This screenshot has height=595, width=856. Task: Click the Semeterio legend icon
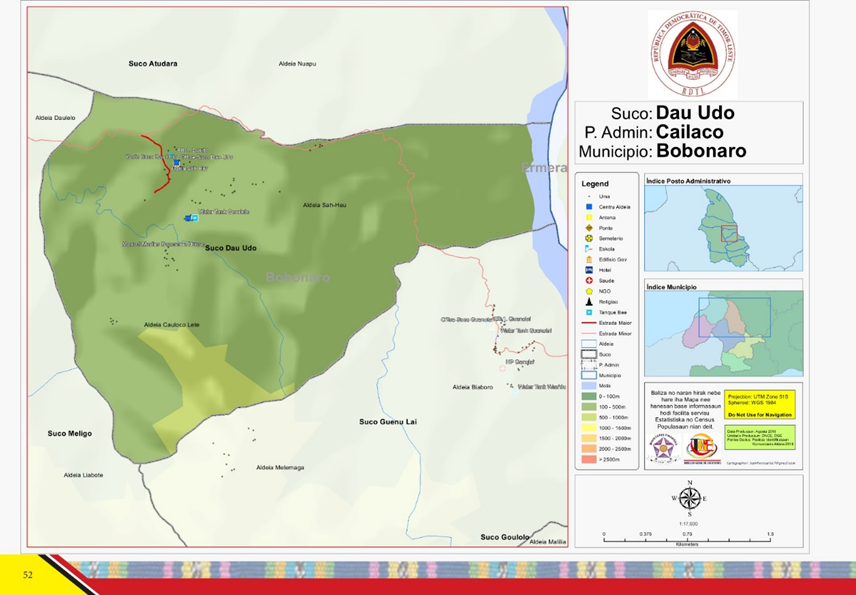pyautogui.click(x=589, y=238)
